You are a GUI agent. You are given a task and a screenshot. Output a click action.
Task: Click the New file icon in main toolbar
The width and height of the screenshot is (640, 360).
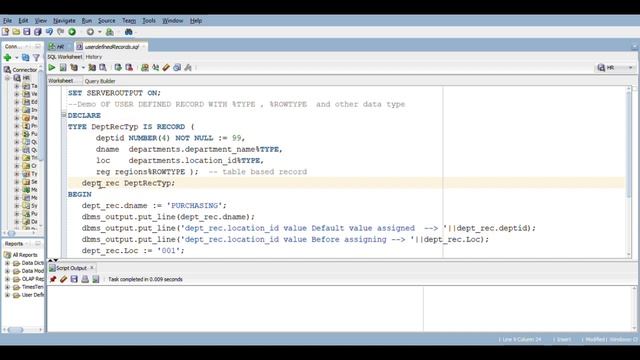(x=6, y=32)
